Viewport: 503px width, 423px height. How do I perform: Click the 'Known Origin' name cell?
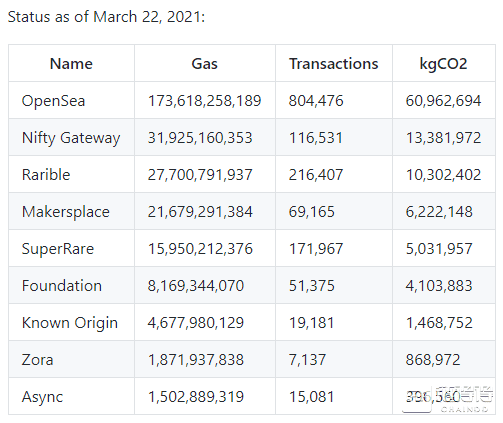[x=70, y=323]
